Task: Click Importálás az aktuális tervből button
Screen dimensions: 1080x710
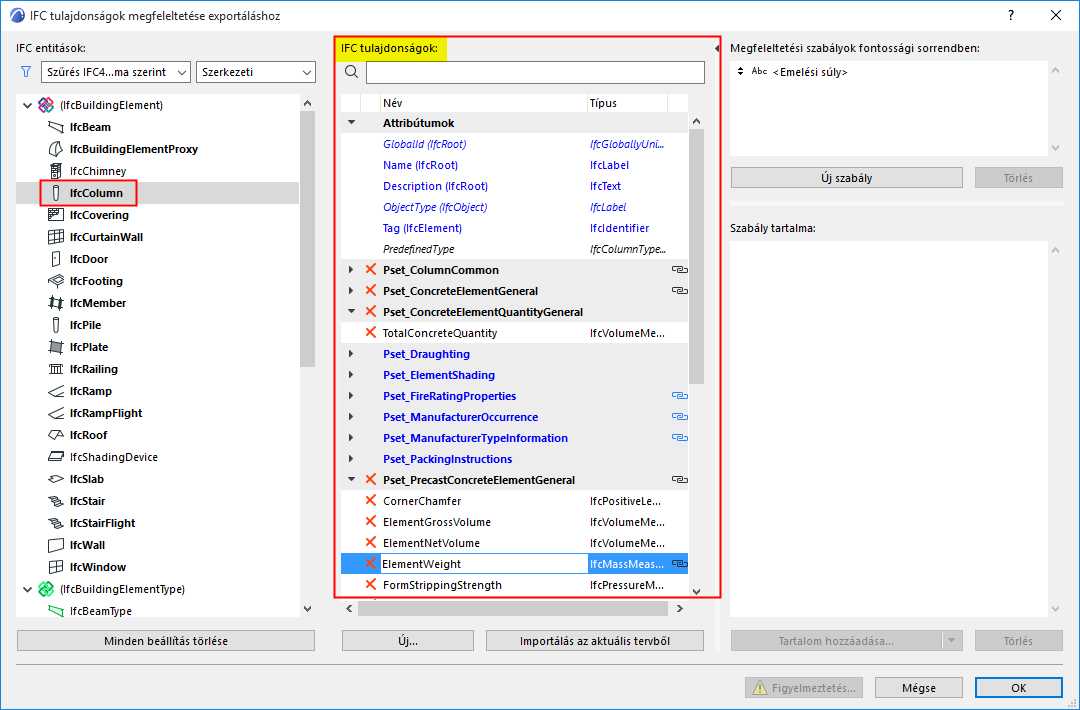Action: point(595,641)
